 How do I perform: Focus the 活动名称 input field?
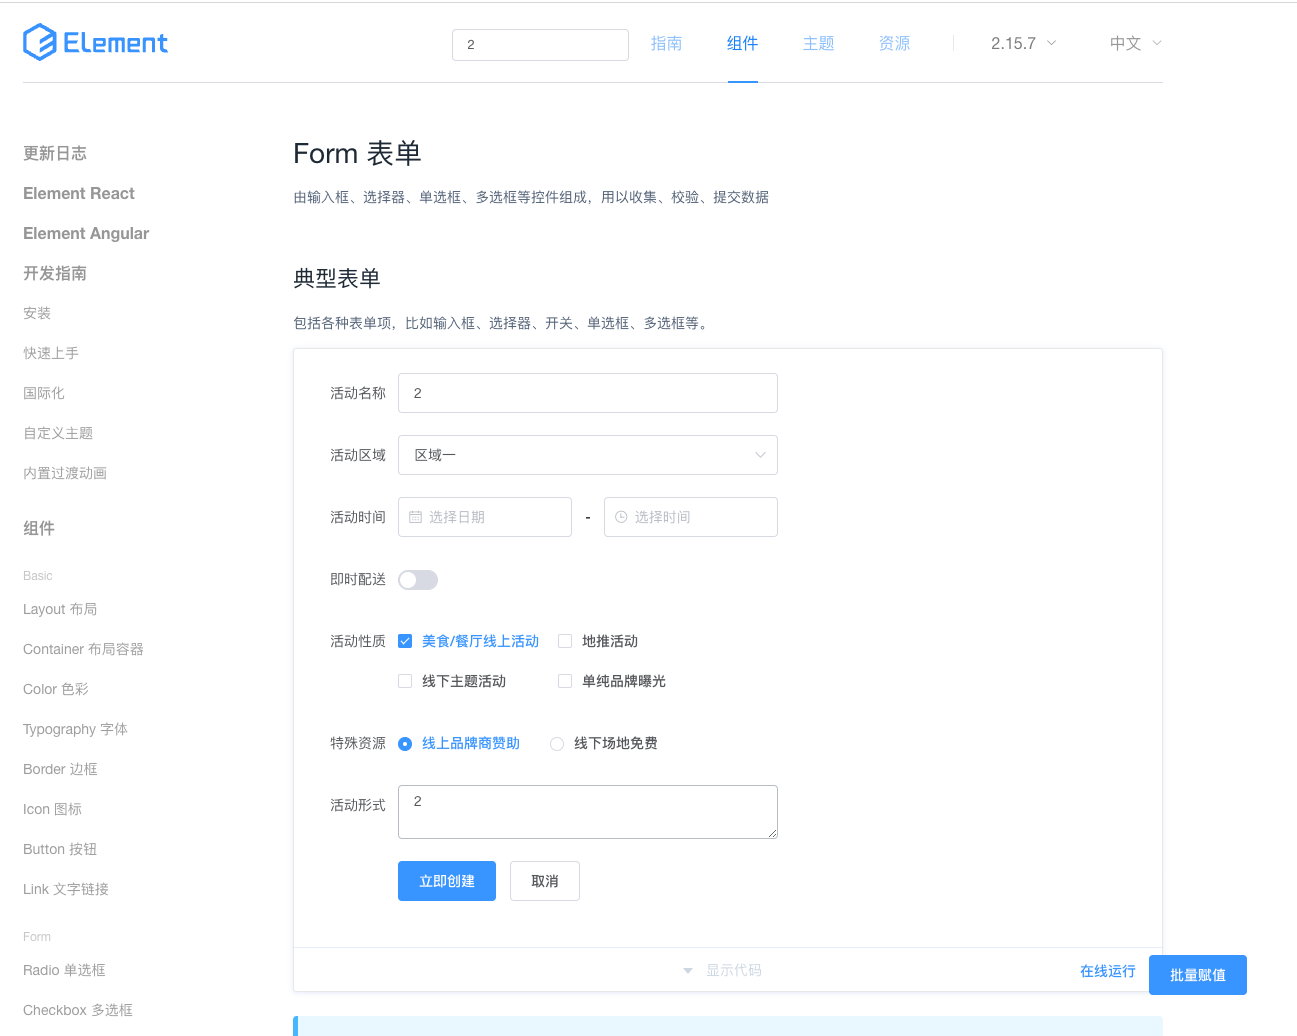pyautogui.click(x=588, y=393)
